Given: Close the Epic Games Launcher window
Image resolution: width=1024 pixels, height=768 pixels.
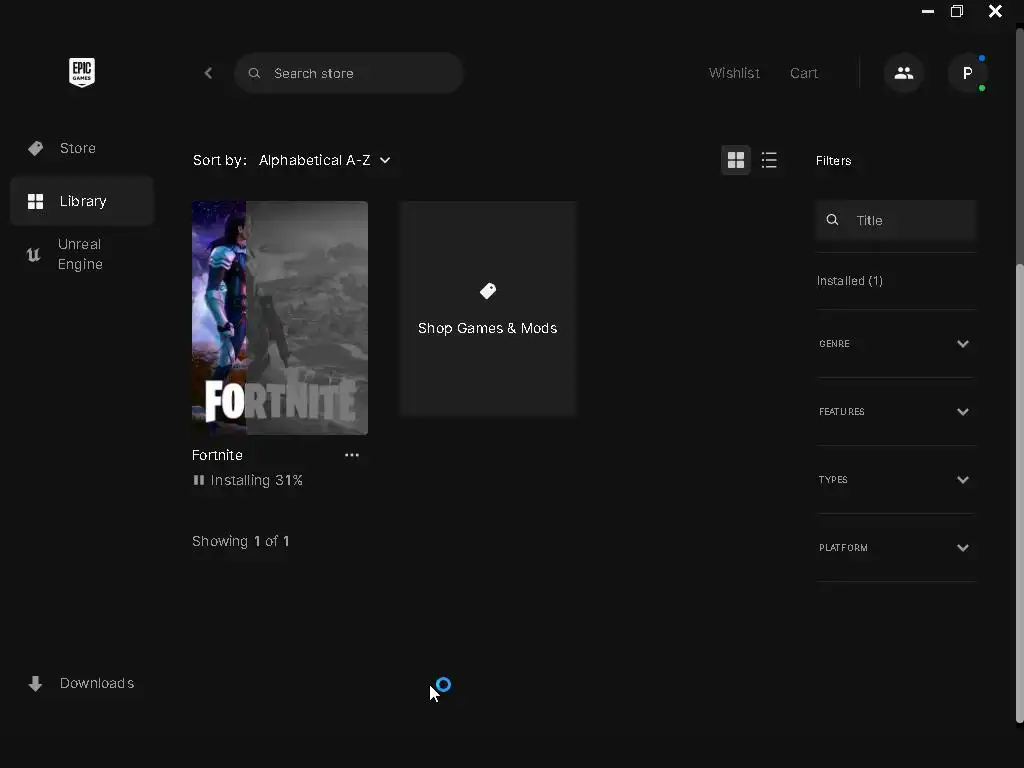Looking at the screenshot, I should click(x=995, y=11).
